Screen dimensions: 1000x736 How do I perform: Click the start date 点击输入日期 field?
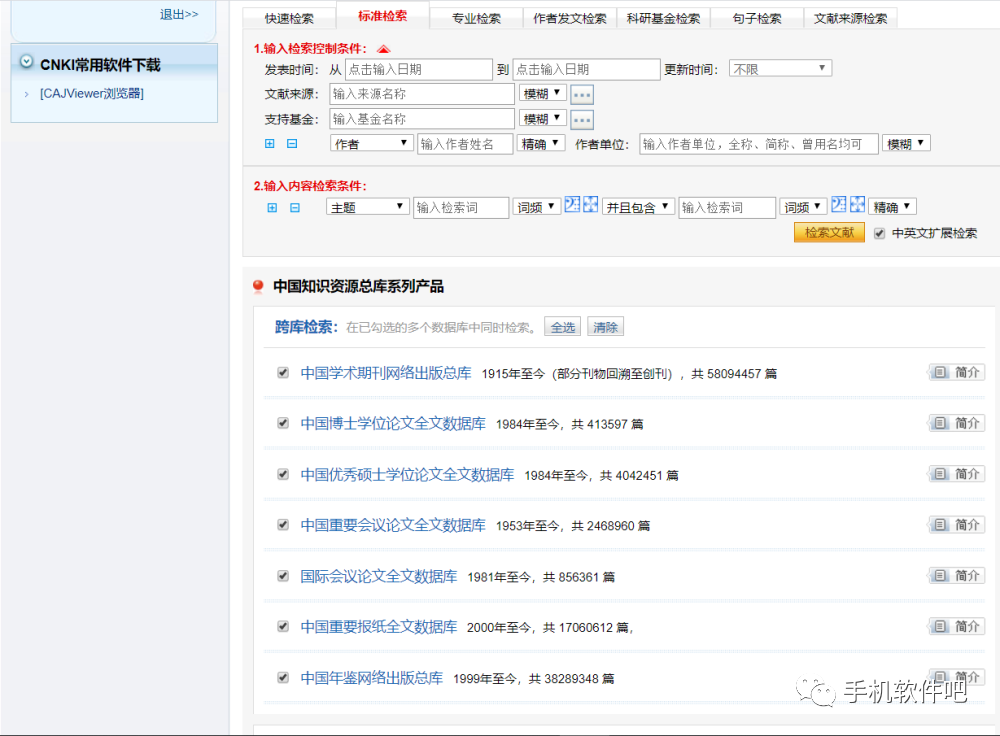pos(419,70)
